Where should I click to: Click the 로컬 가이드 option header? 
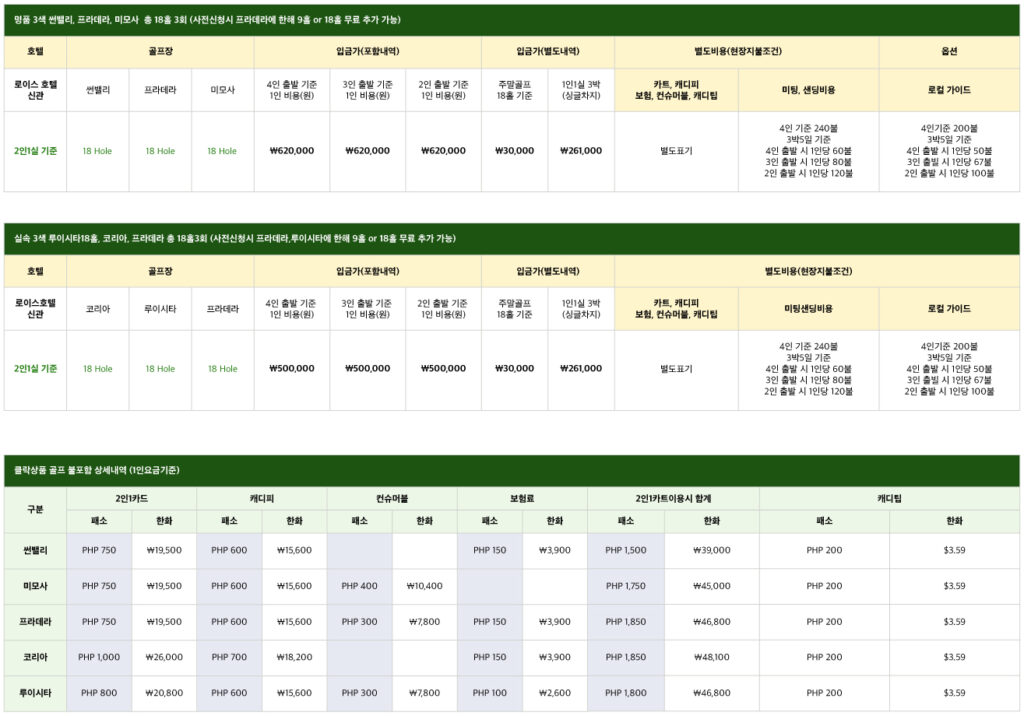pyautogui.click(x=949, y=89)
